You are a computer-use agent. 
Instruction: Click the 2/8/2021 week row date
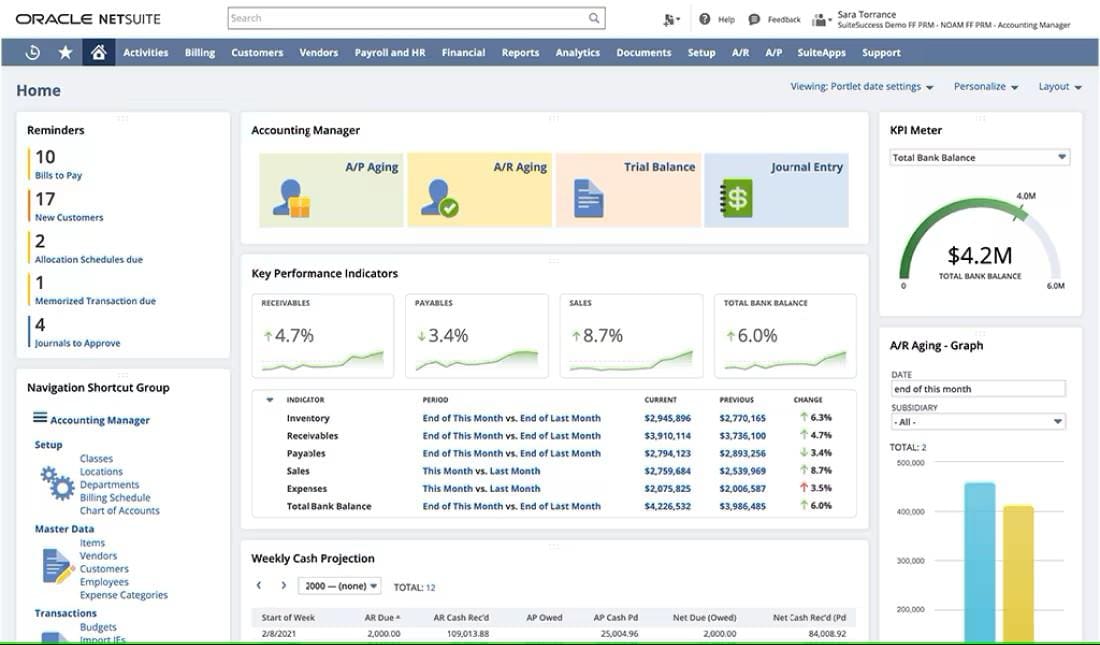pyautogui.click(x=279, y=634)
